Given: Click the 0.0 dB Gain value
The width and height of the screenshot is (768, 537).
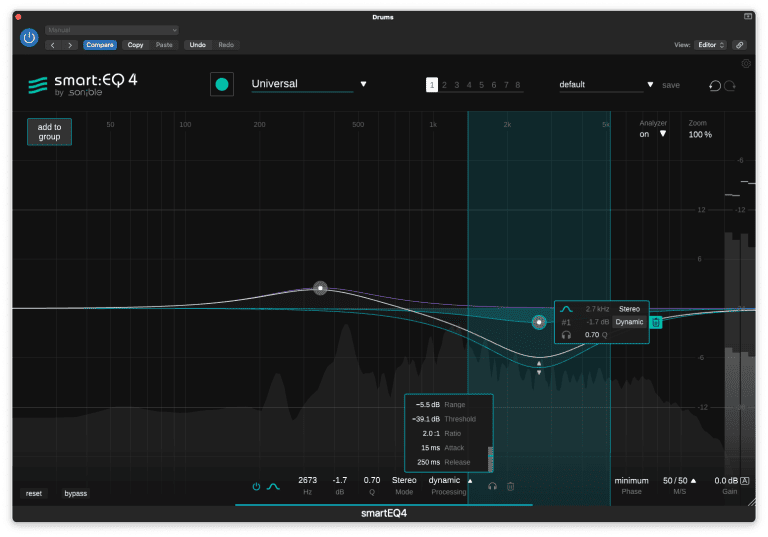Looking at the screenshot, I should [x=726, y=481].
